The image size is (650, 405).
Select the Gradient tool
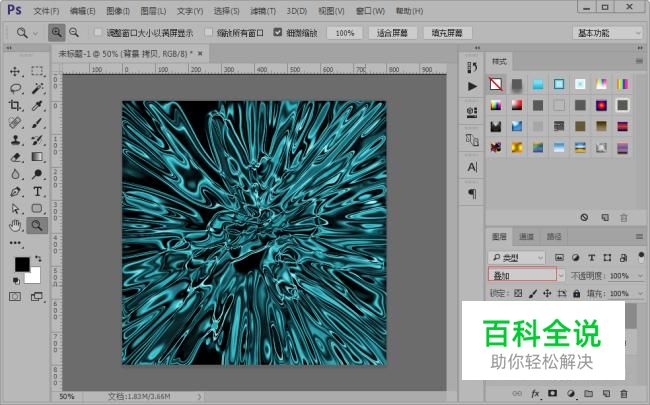(x=37, y=157)
